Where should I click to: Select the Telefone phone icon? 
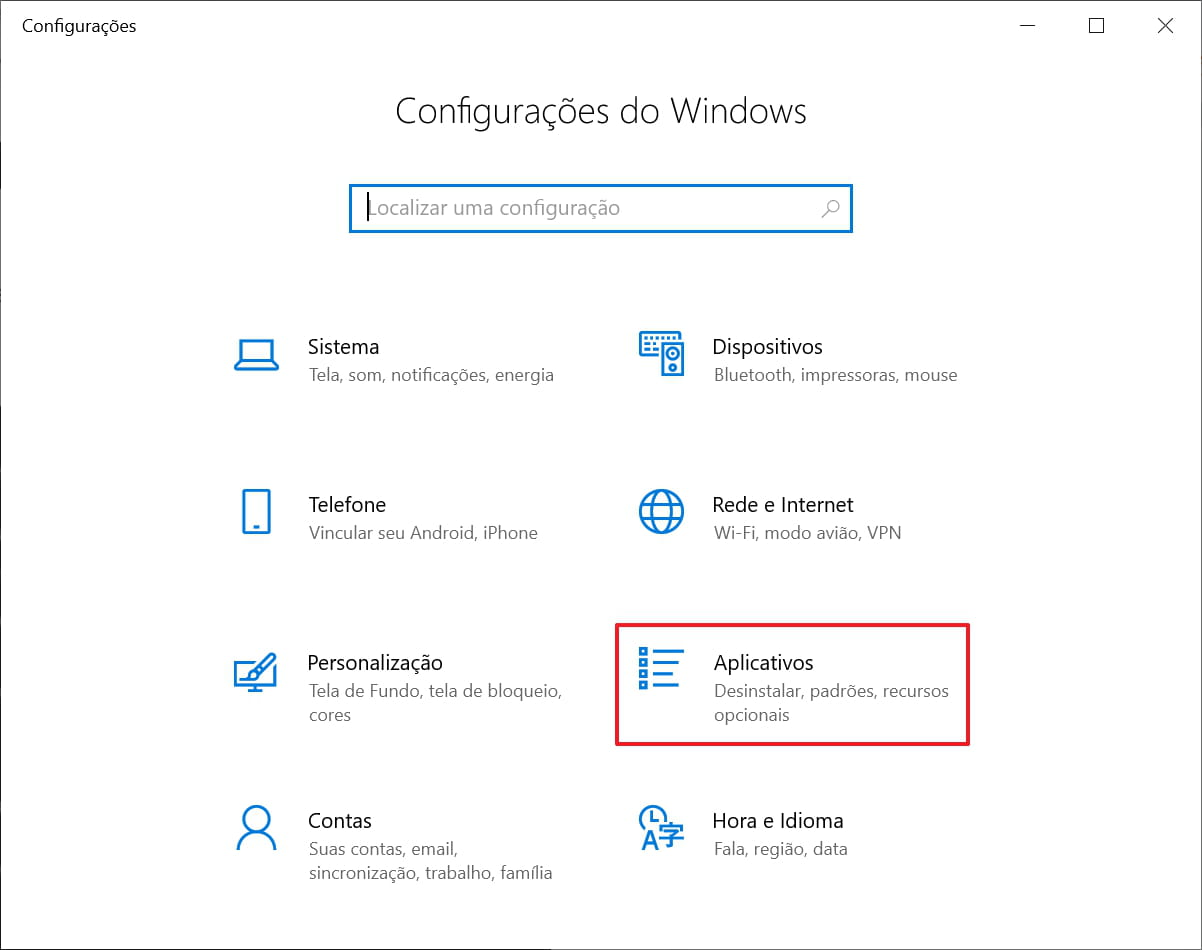tap(256, 512)
